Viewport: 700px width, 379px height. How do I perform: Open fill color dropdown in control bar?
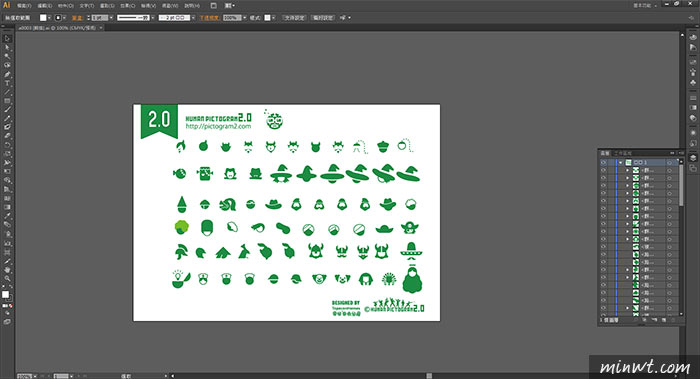[49, 18]
